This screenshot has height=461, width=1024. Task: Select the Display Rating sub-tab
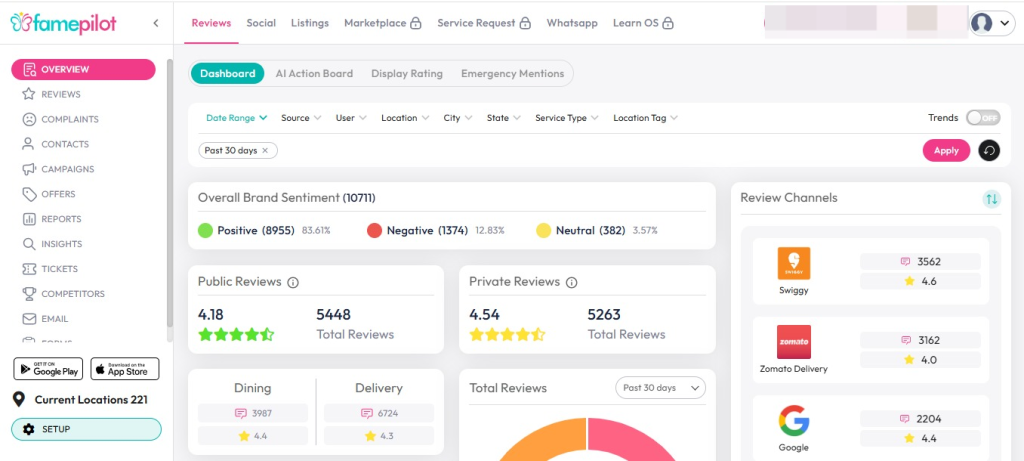coord(407,74)
